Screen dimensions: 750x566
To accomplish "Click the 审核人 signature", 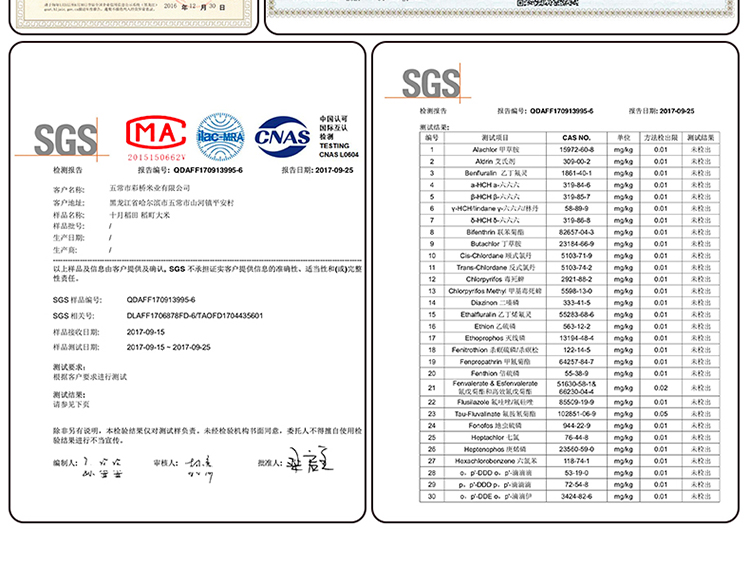I will pyautogui.click(x=199, y=468).
